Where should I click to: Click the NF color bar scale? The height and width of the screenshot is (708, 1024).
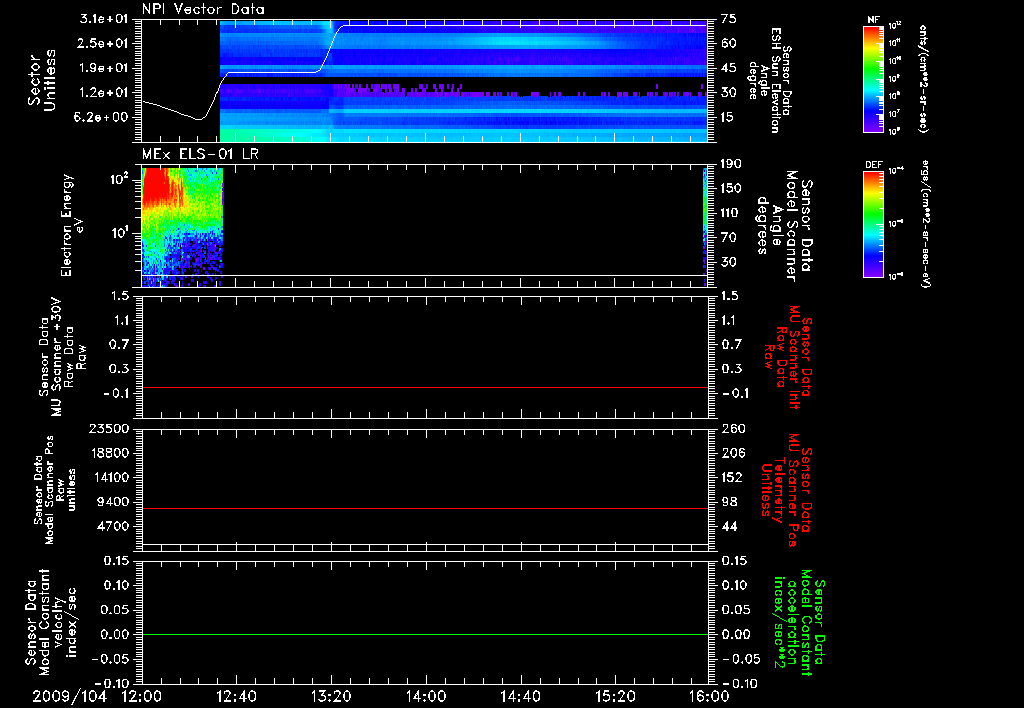(x=874, y=79)
